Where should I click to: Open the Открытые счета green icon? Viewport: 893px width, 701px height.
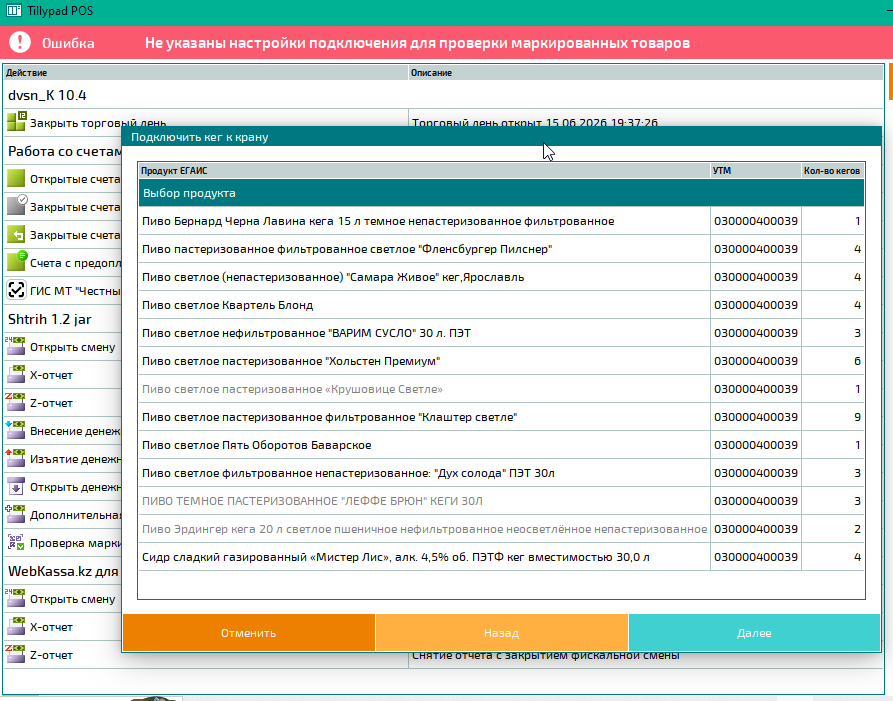click(16, 178)
